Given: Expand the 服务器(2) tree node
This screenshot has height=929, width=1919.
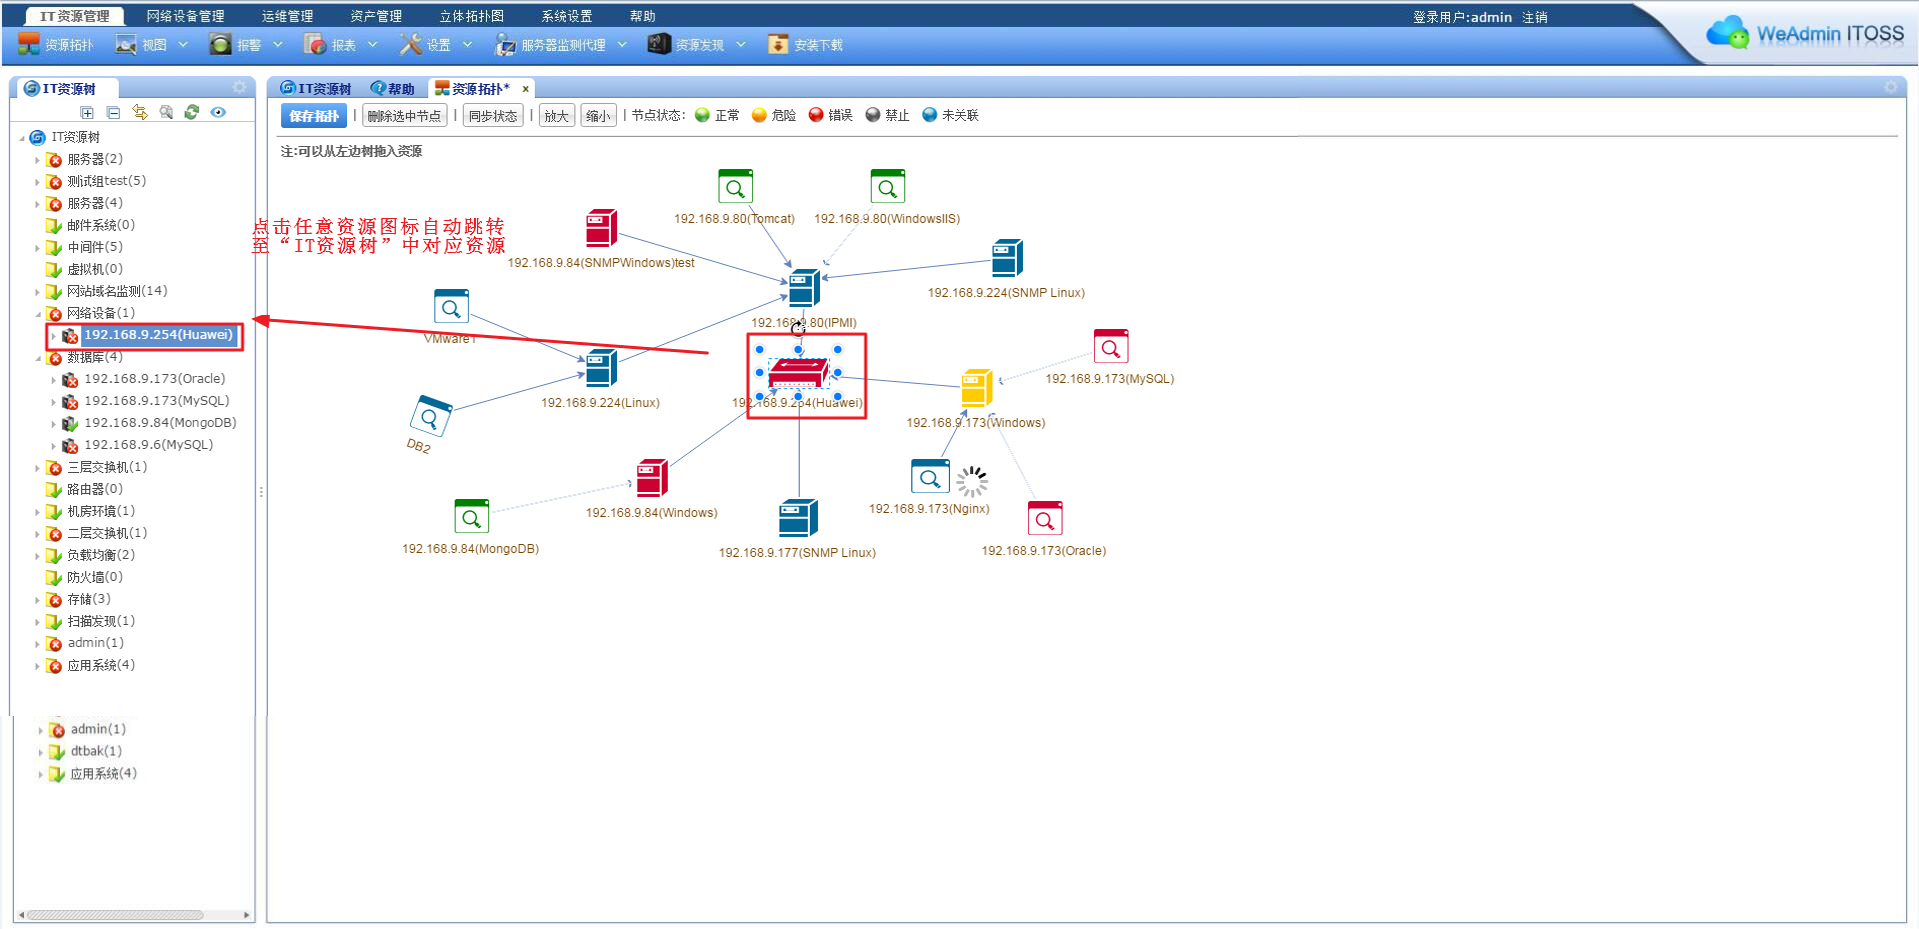Looking at the screenshot, I should coord(38,160).
